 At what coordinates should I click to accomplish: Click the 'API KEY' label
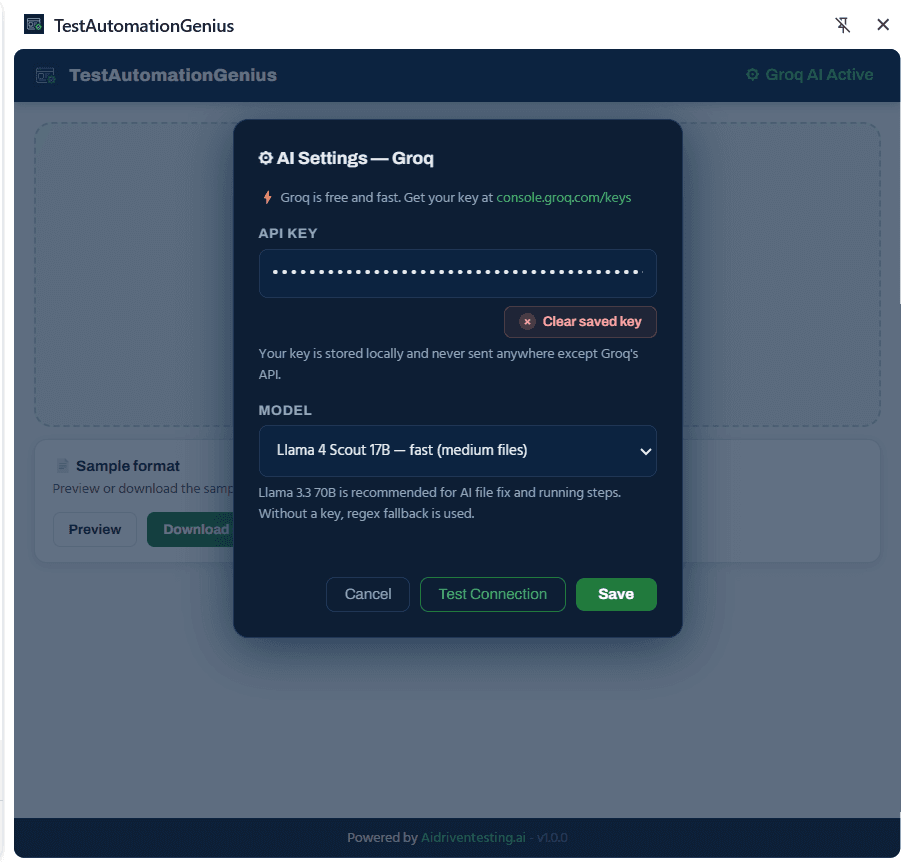(x=287, y=233)
